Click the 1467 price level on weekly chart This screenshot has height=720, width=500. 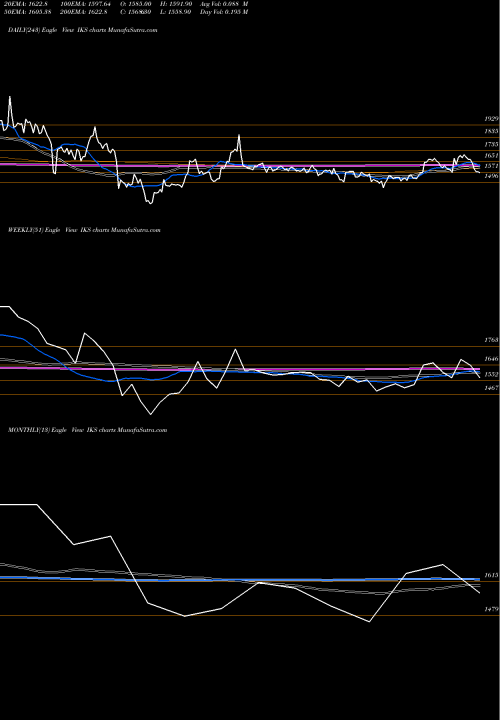point(492,388)
